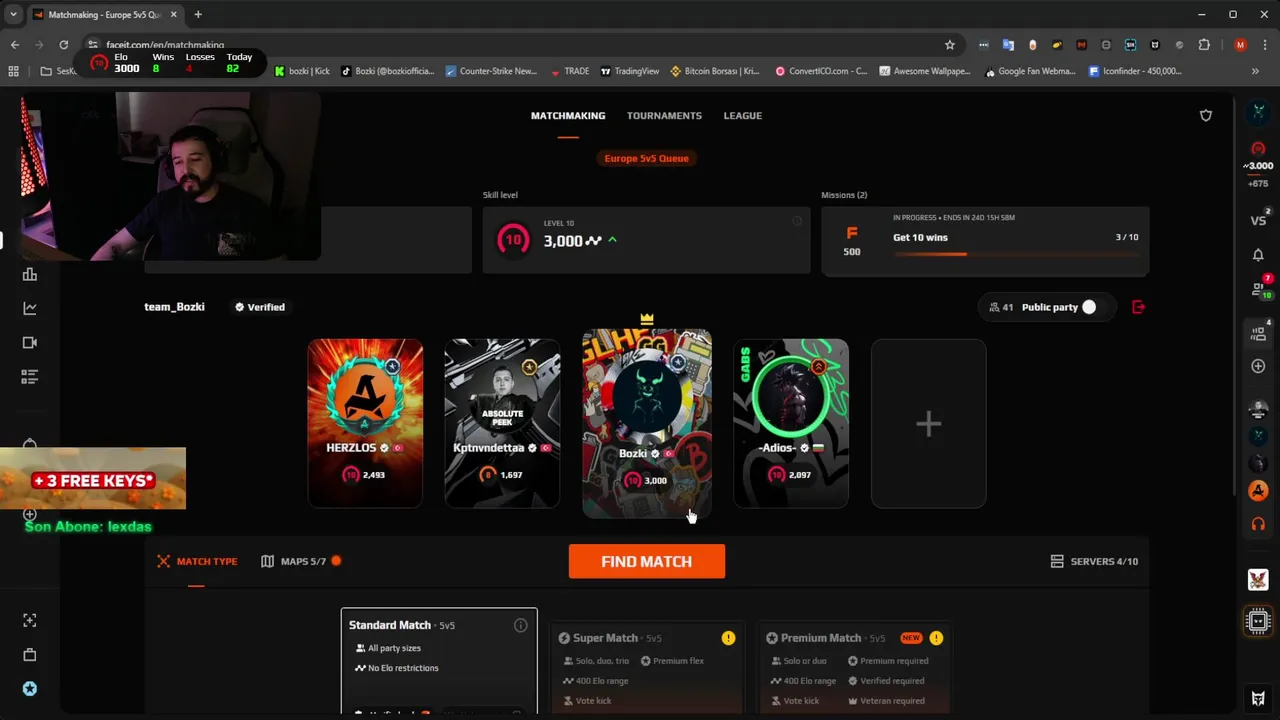Open -Adios- player card
This screenshot has height=720, width=1280.
[791, 423]
